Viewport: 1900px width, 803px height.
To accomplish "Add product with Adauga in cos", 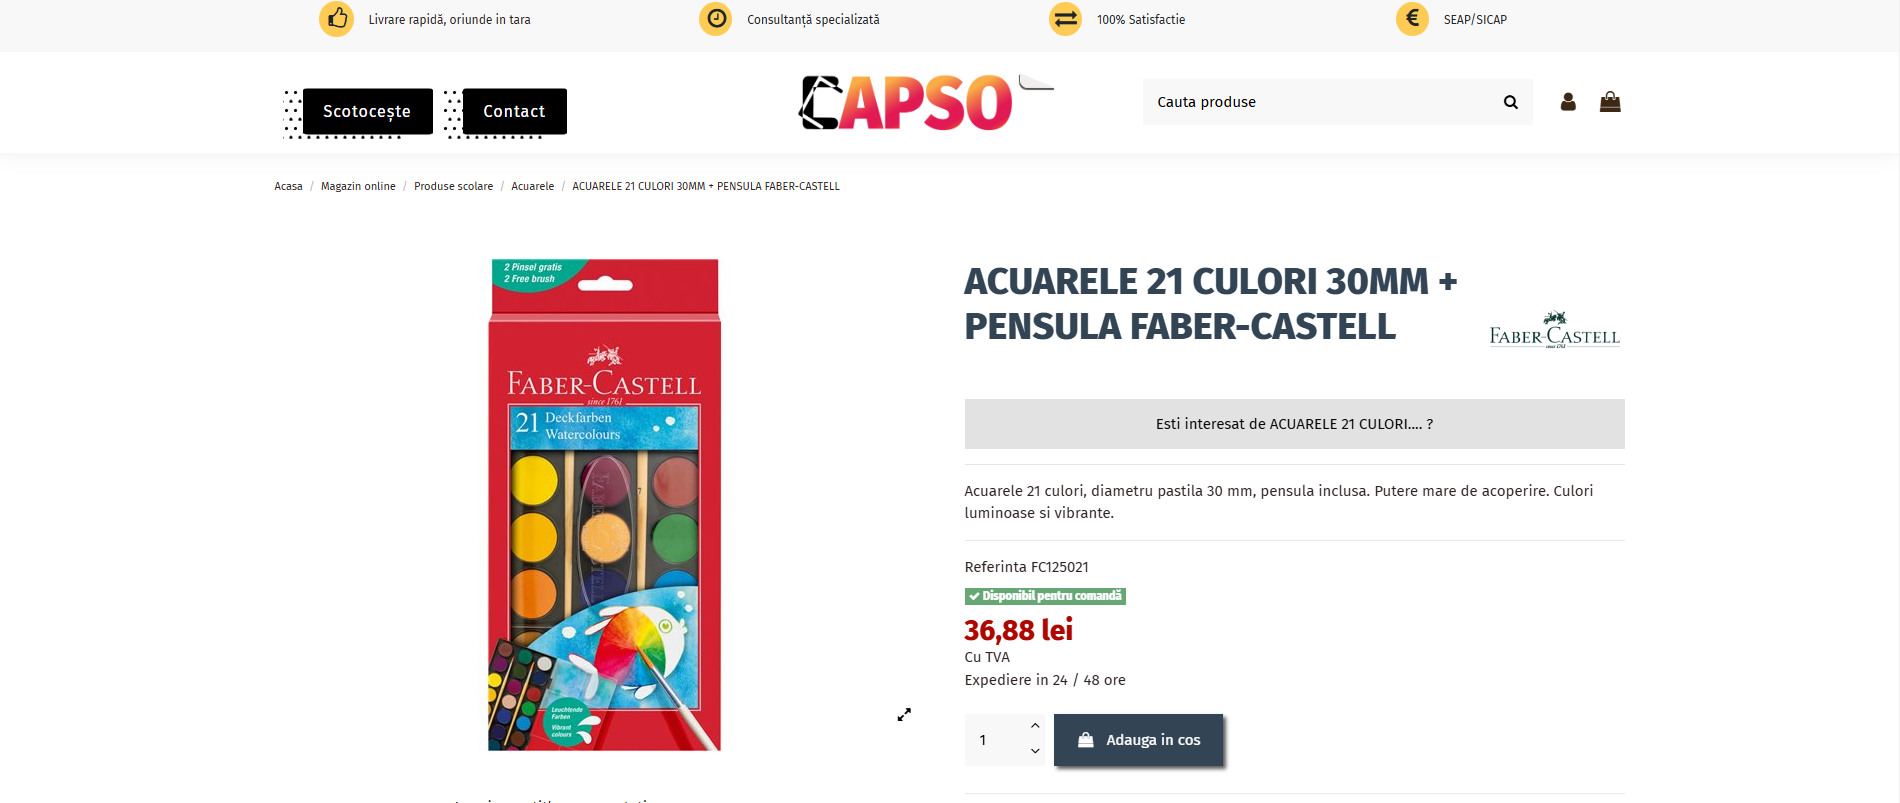I will [x=1139, y=740].
